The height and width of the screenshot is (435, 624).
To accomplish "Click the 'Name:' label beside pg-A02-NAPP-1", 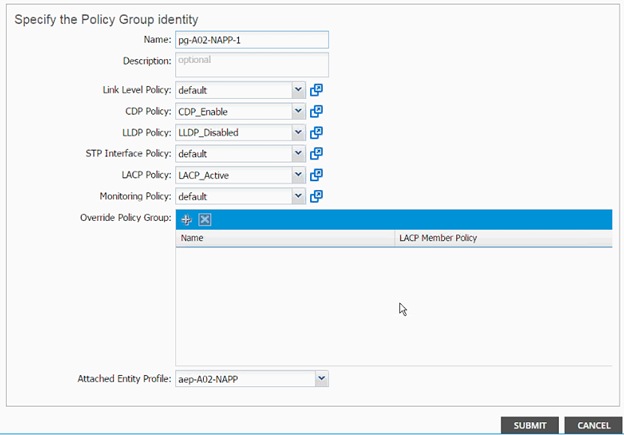I will tap(158, 39).
